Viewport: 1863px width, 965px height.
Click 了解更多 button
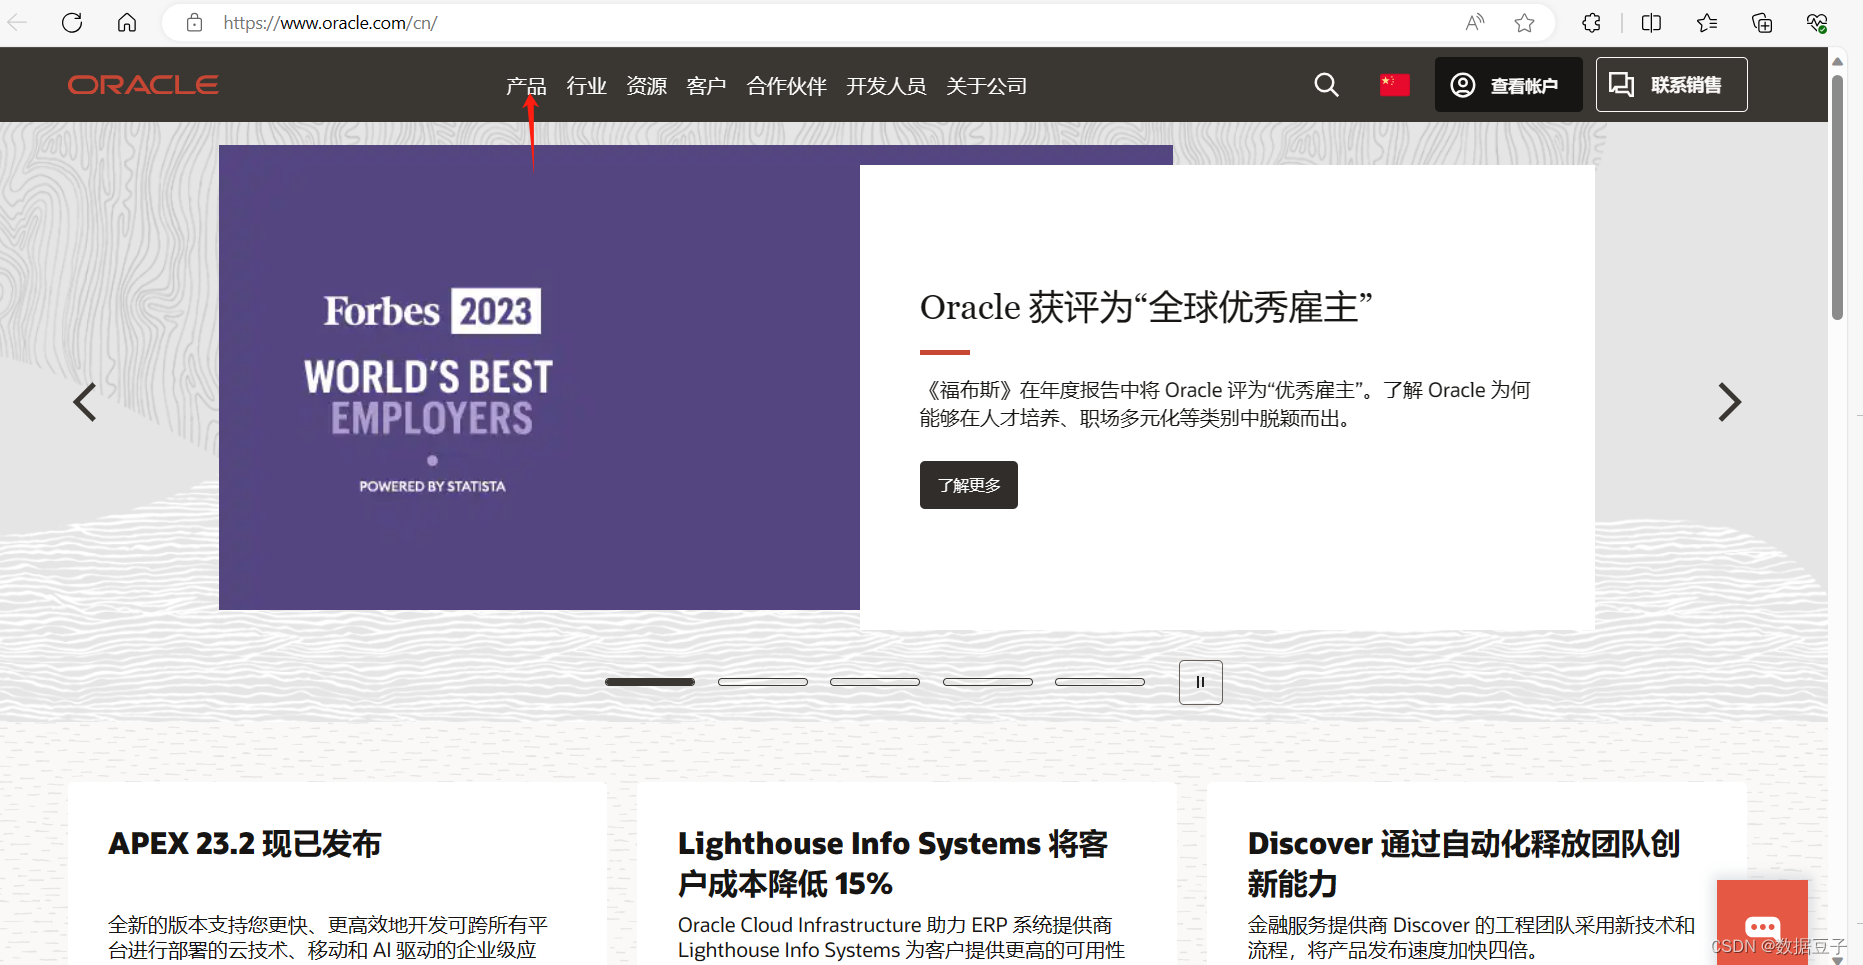coord(968,485)
